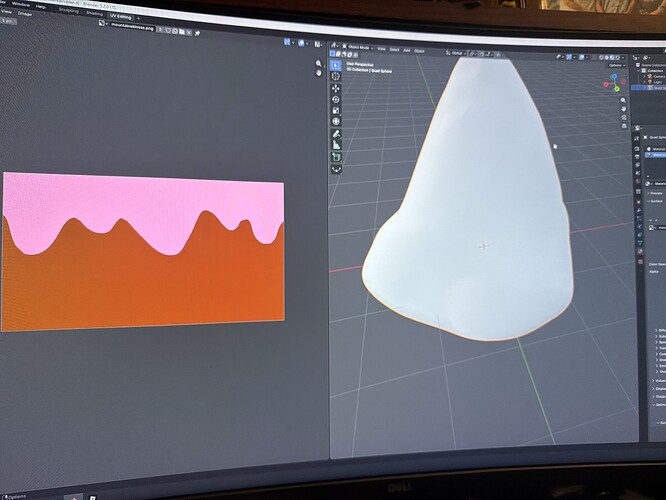Screen dimensions: 666x500
Task: Switch perspective/orthographic grid icon in viewport
Action: (624, 126)
